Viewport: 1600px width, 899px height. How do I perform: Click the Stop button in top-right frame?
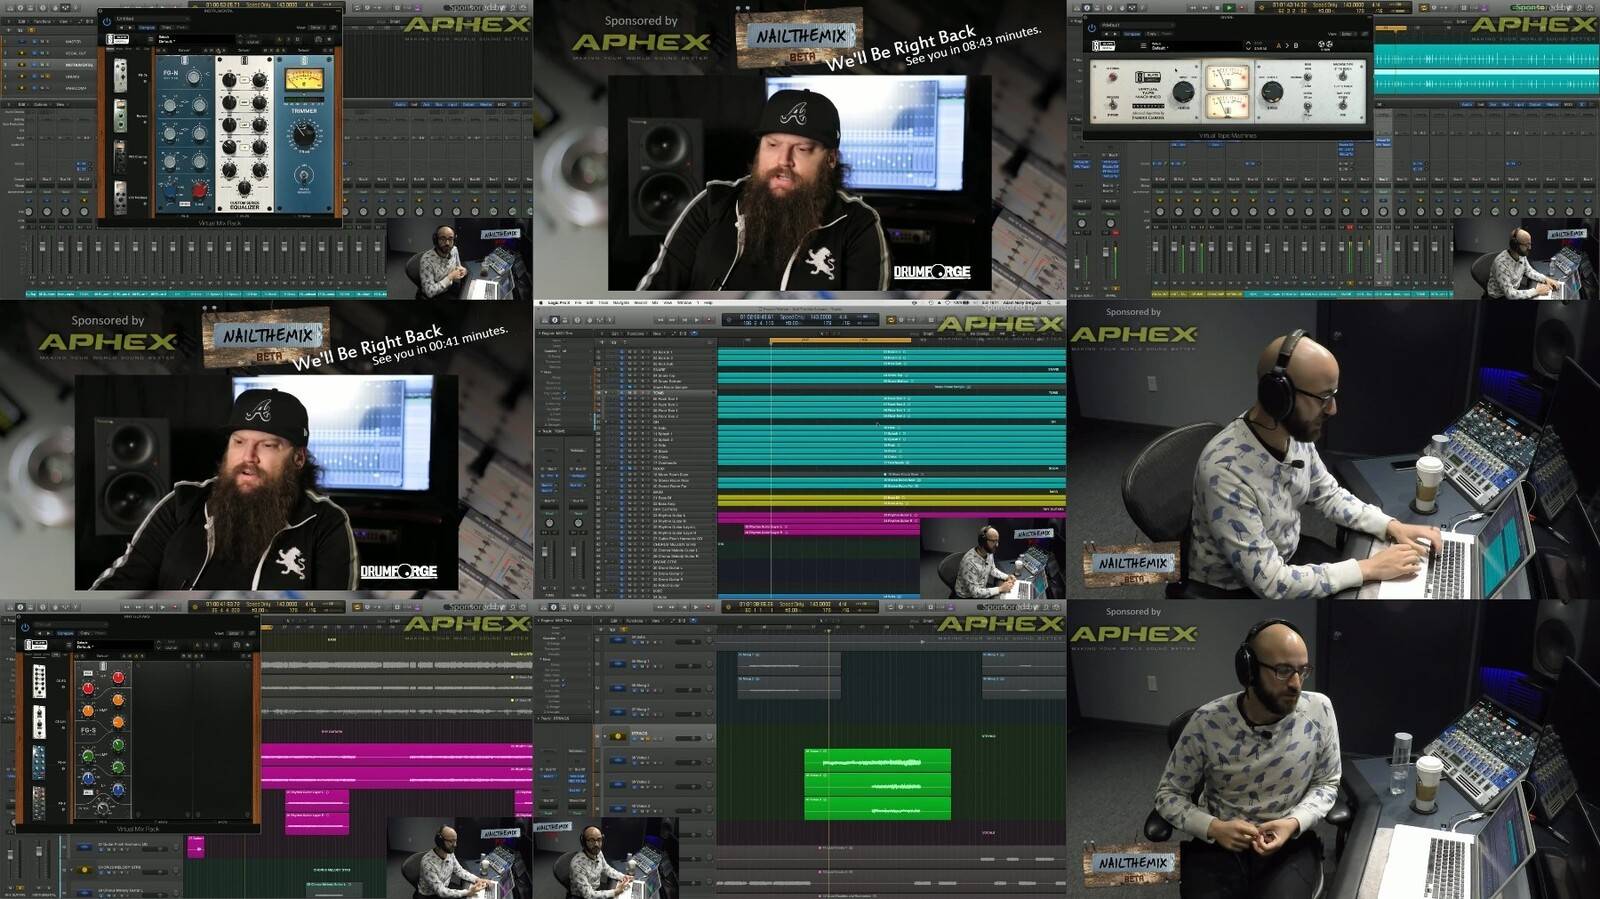coord(1216,7)
